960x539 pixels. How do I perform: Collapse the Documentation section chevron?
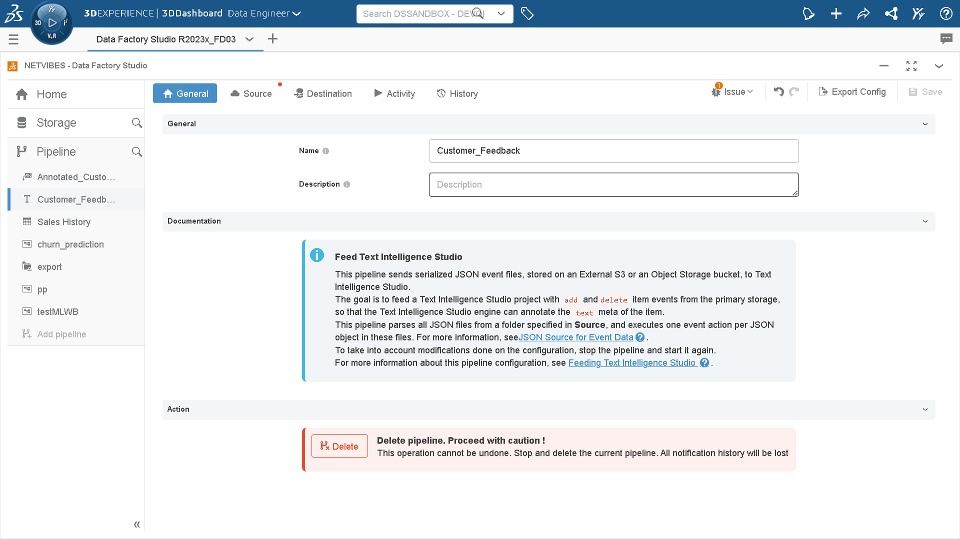925,221
